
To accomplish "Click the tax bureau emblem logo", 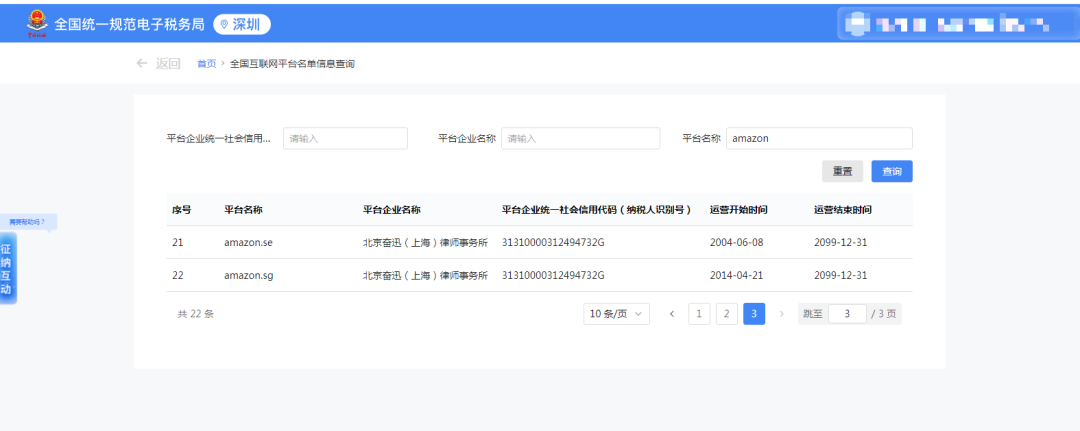I will point(36,23).
